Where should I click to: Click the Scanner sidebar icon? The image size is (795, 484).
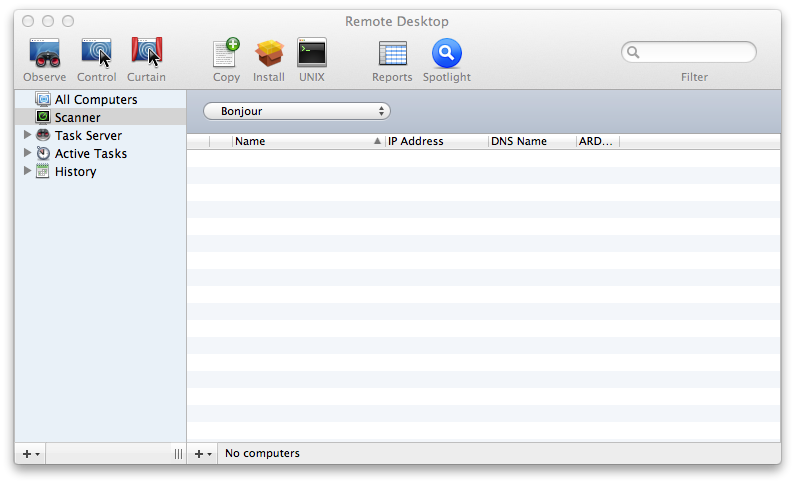(x=43, y=117)
